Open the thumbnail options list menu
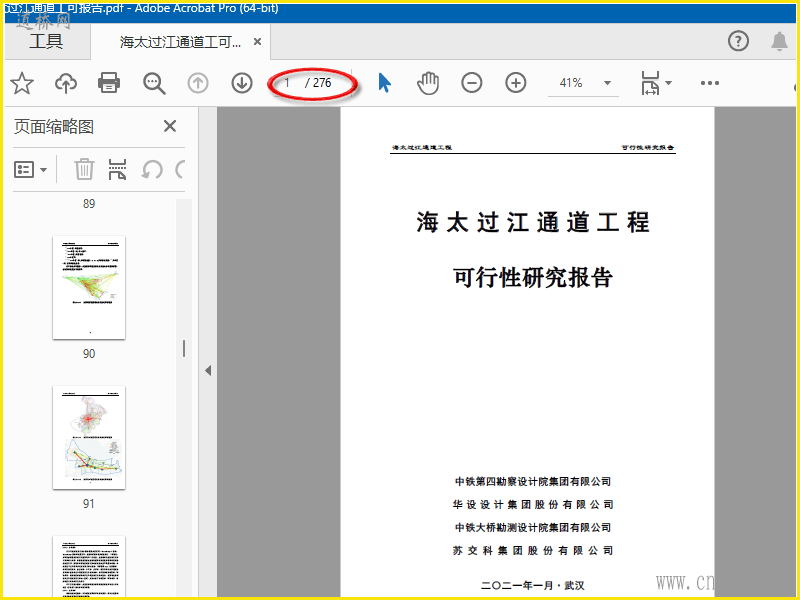 (30, 169)
